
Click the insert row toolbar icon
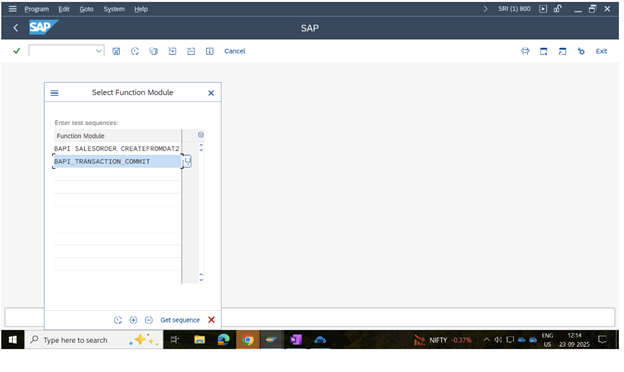(x=172, y=51)
